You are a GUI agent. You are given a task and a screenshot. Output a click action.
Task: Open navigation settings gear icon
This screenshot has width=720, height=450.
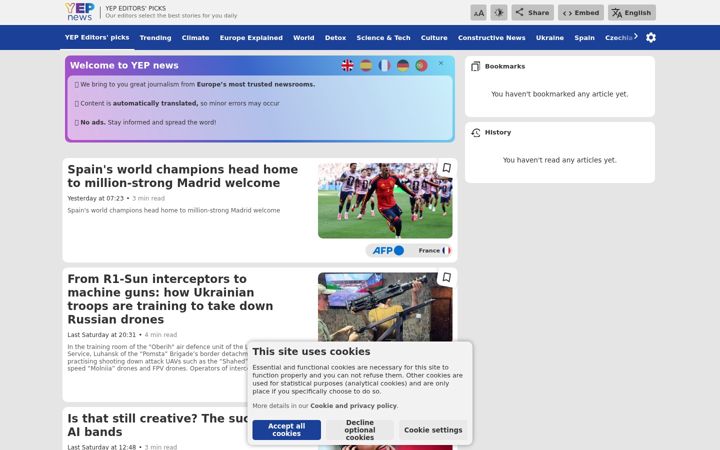pos(651,38)
